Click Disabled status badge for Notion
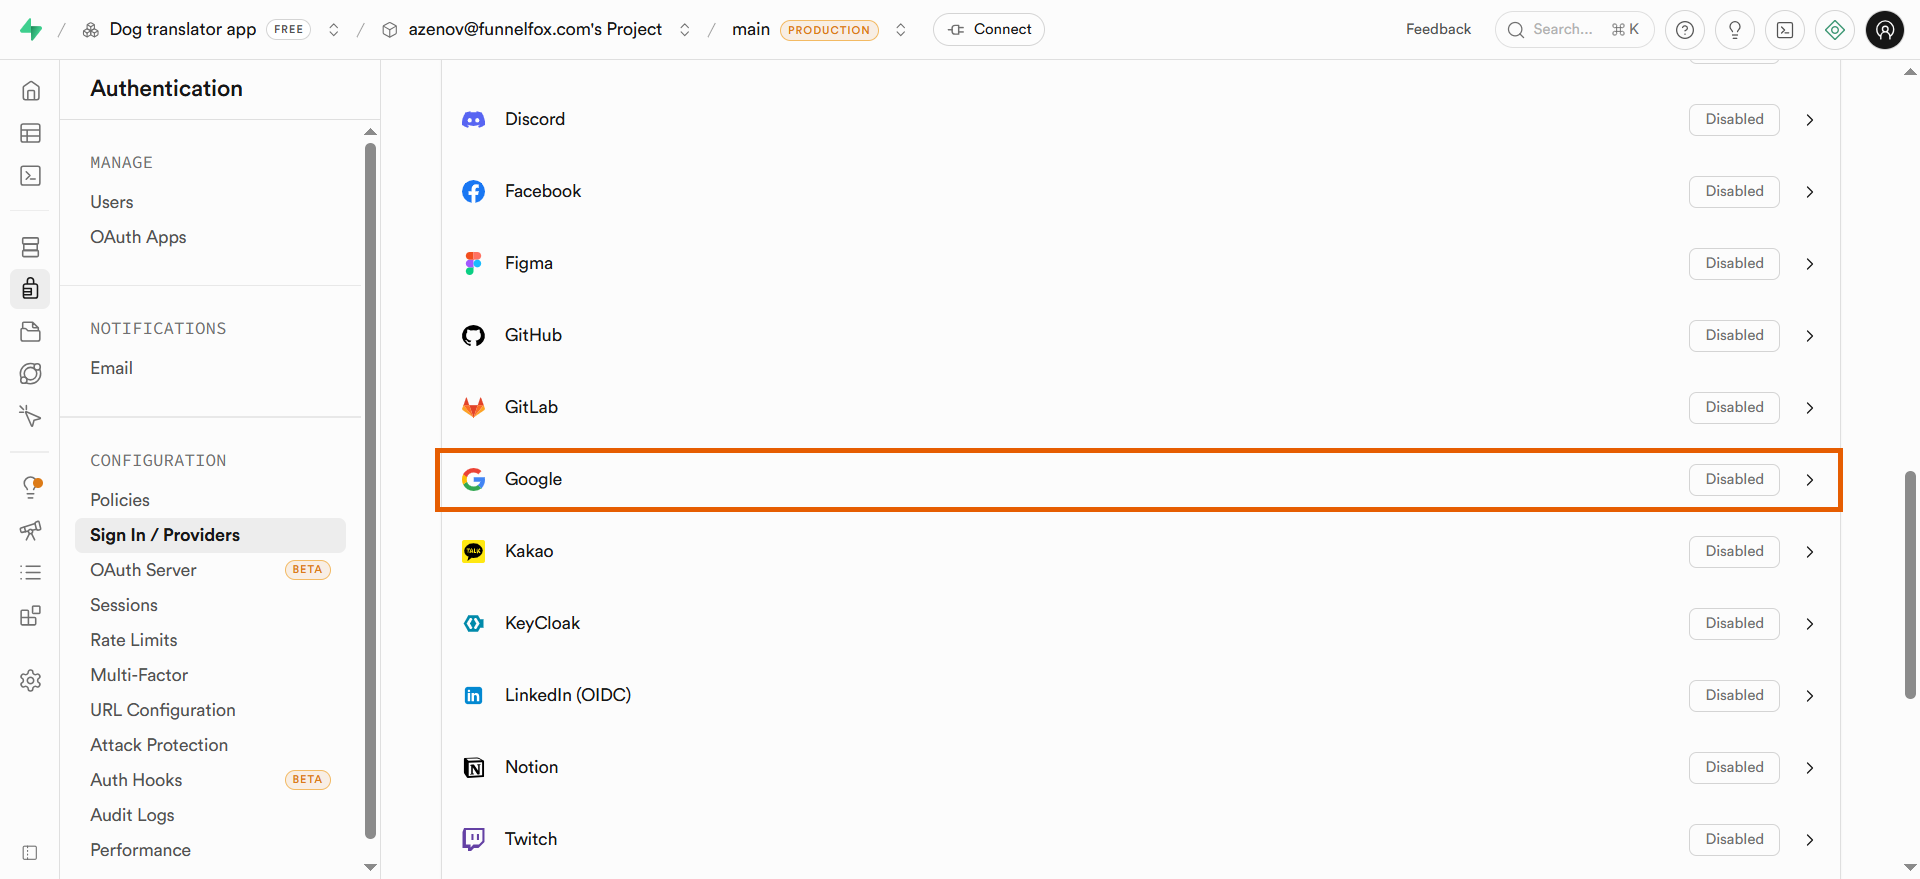Screen dimensions: 1920x879 1734,768
